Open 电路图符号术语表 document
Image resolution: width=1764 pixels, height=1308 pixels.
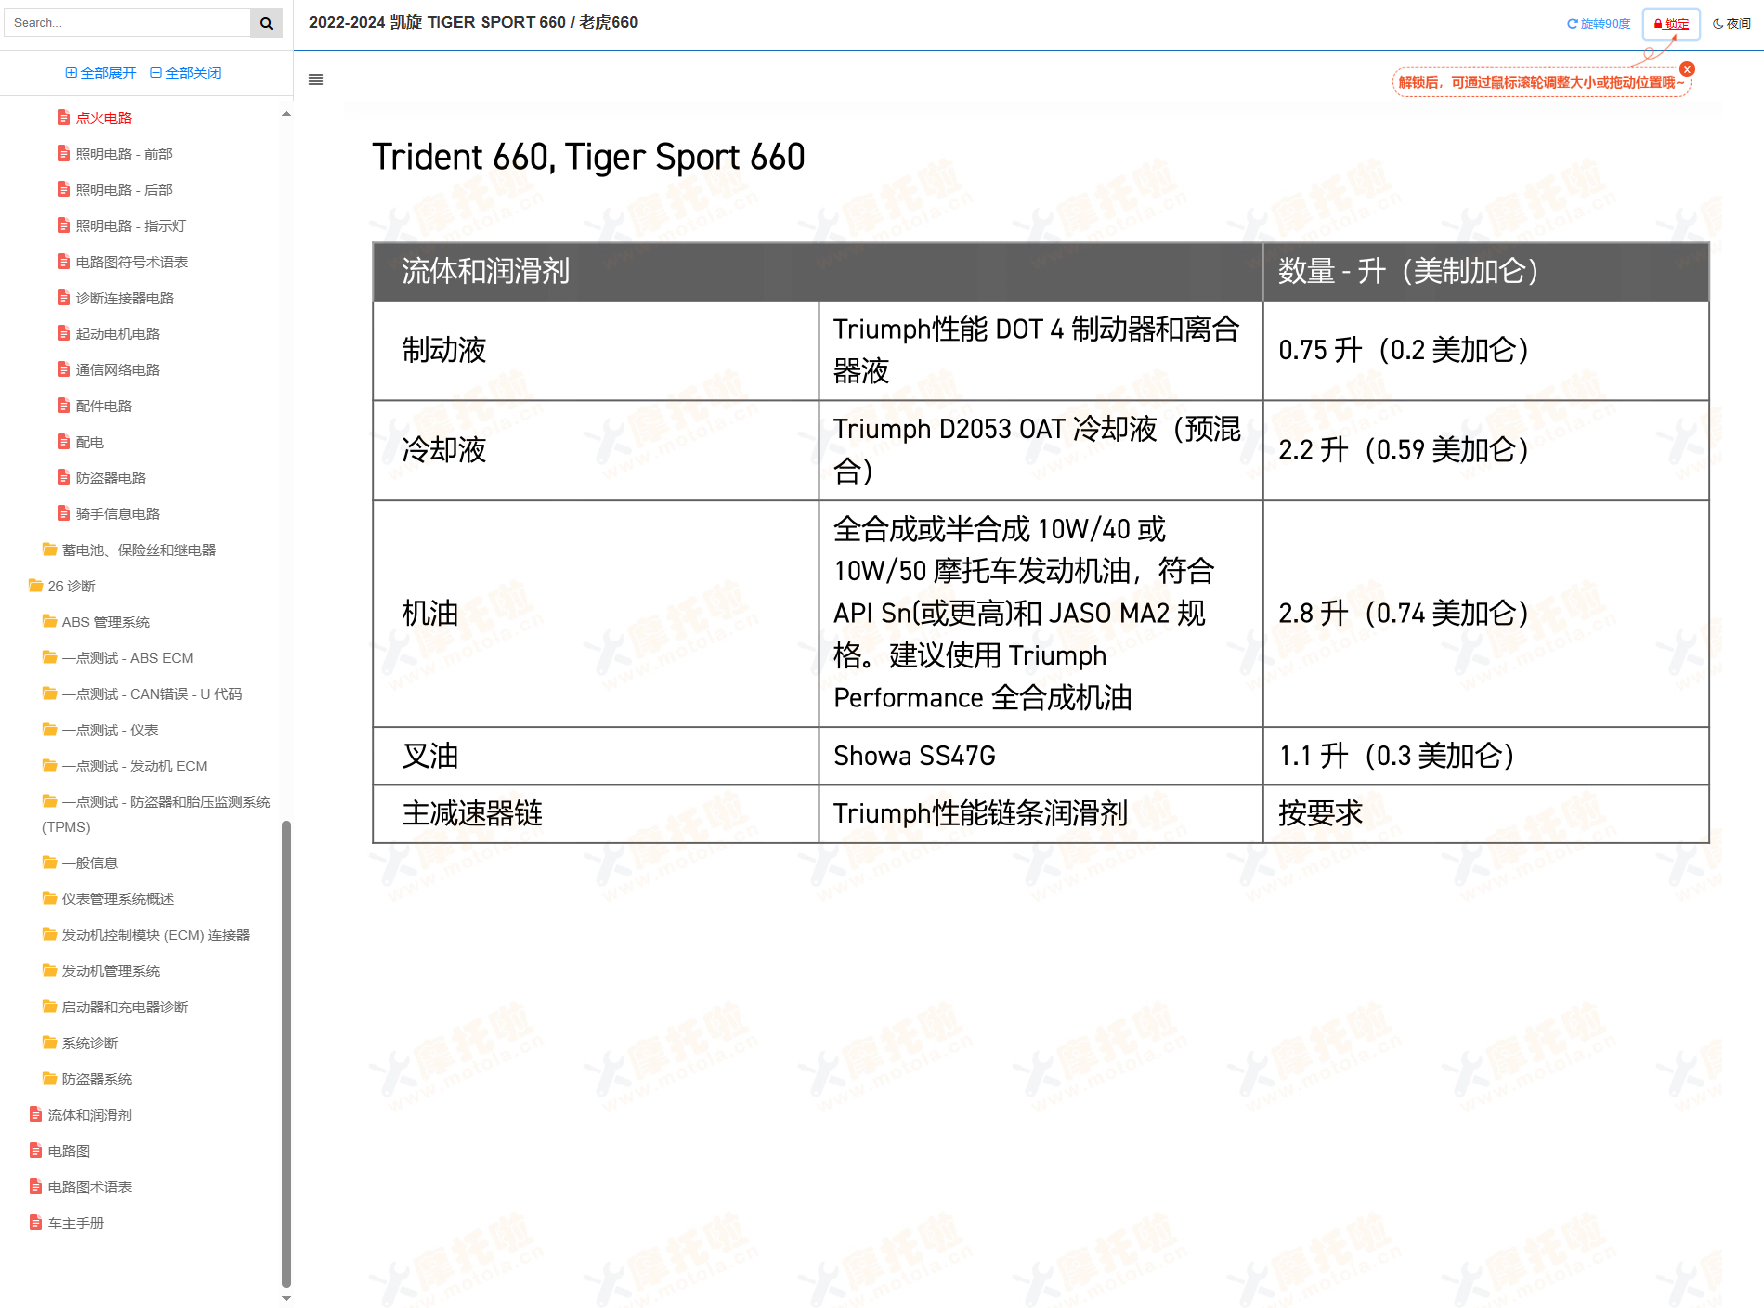(x=123, y=262)
